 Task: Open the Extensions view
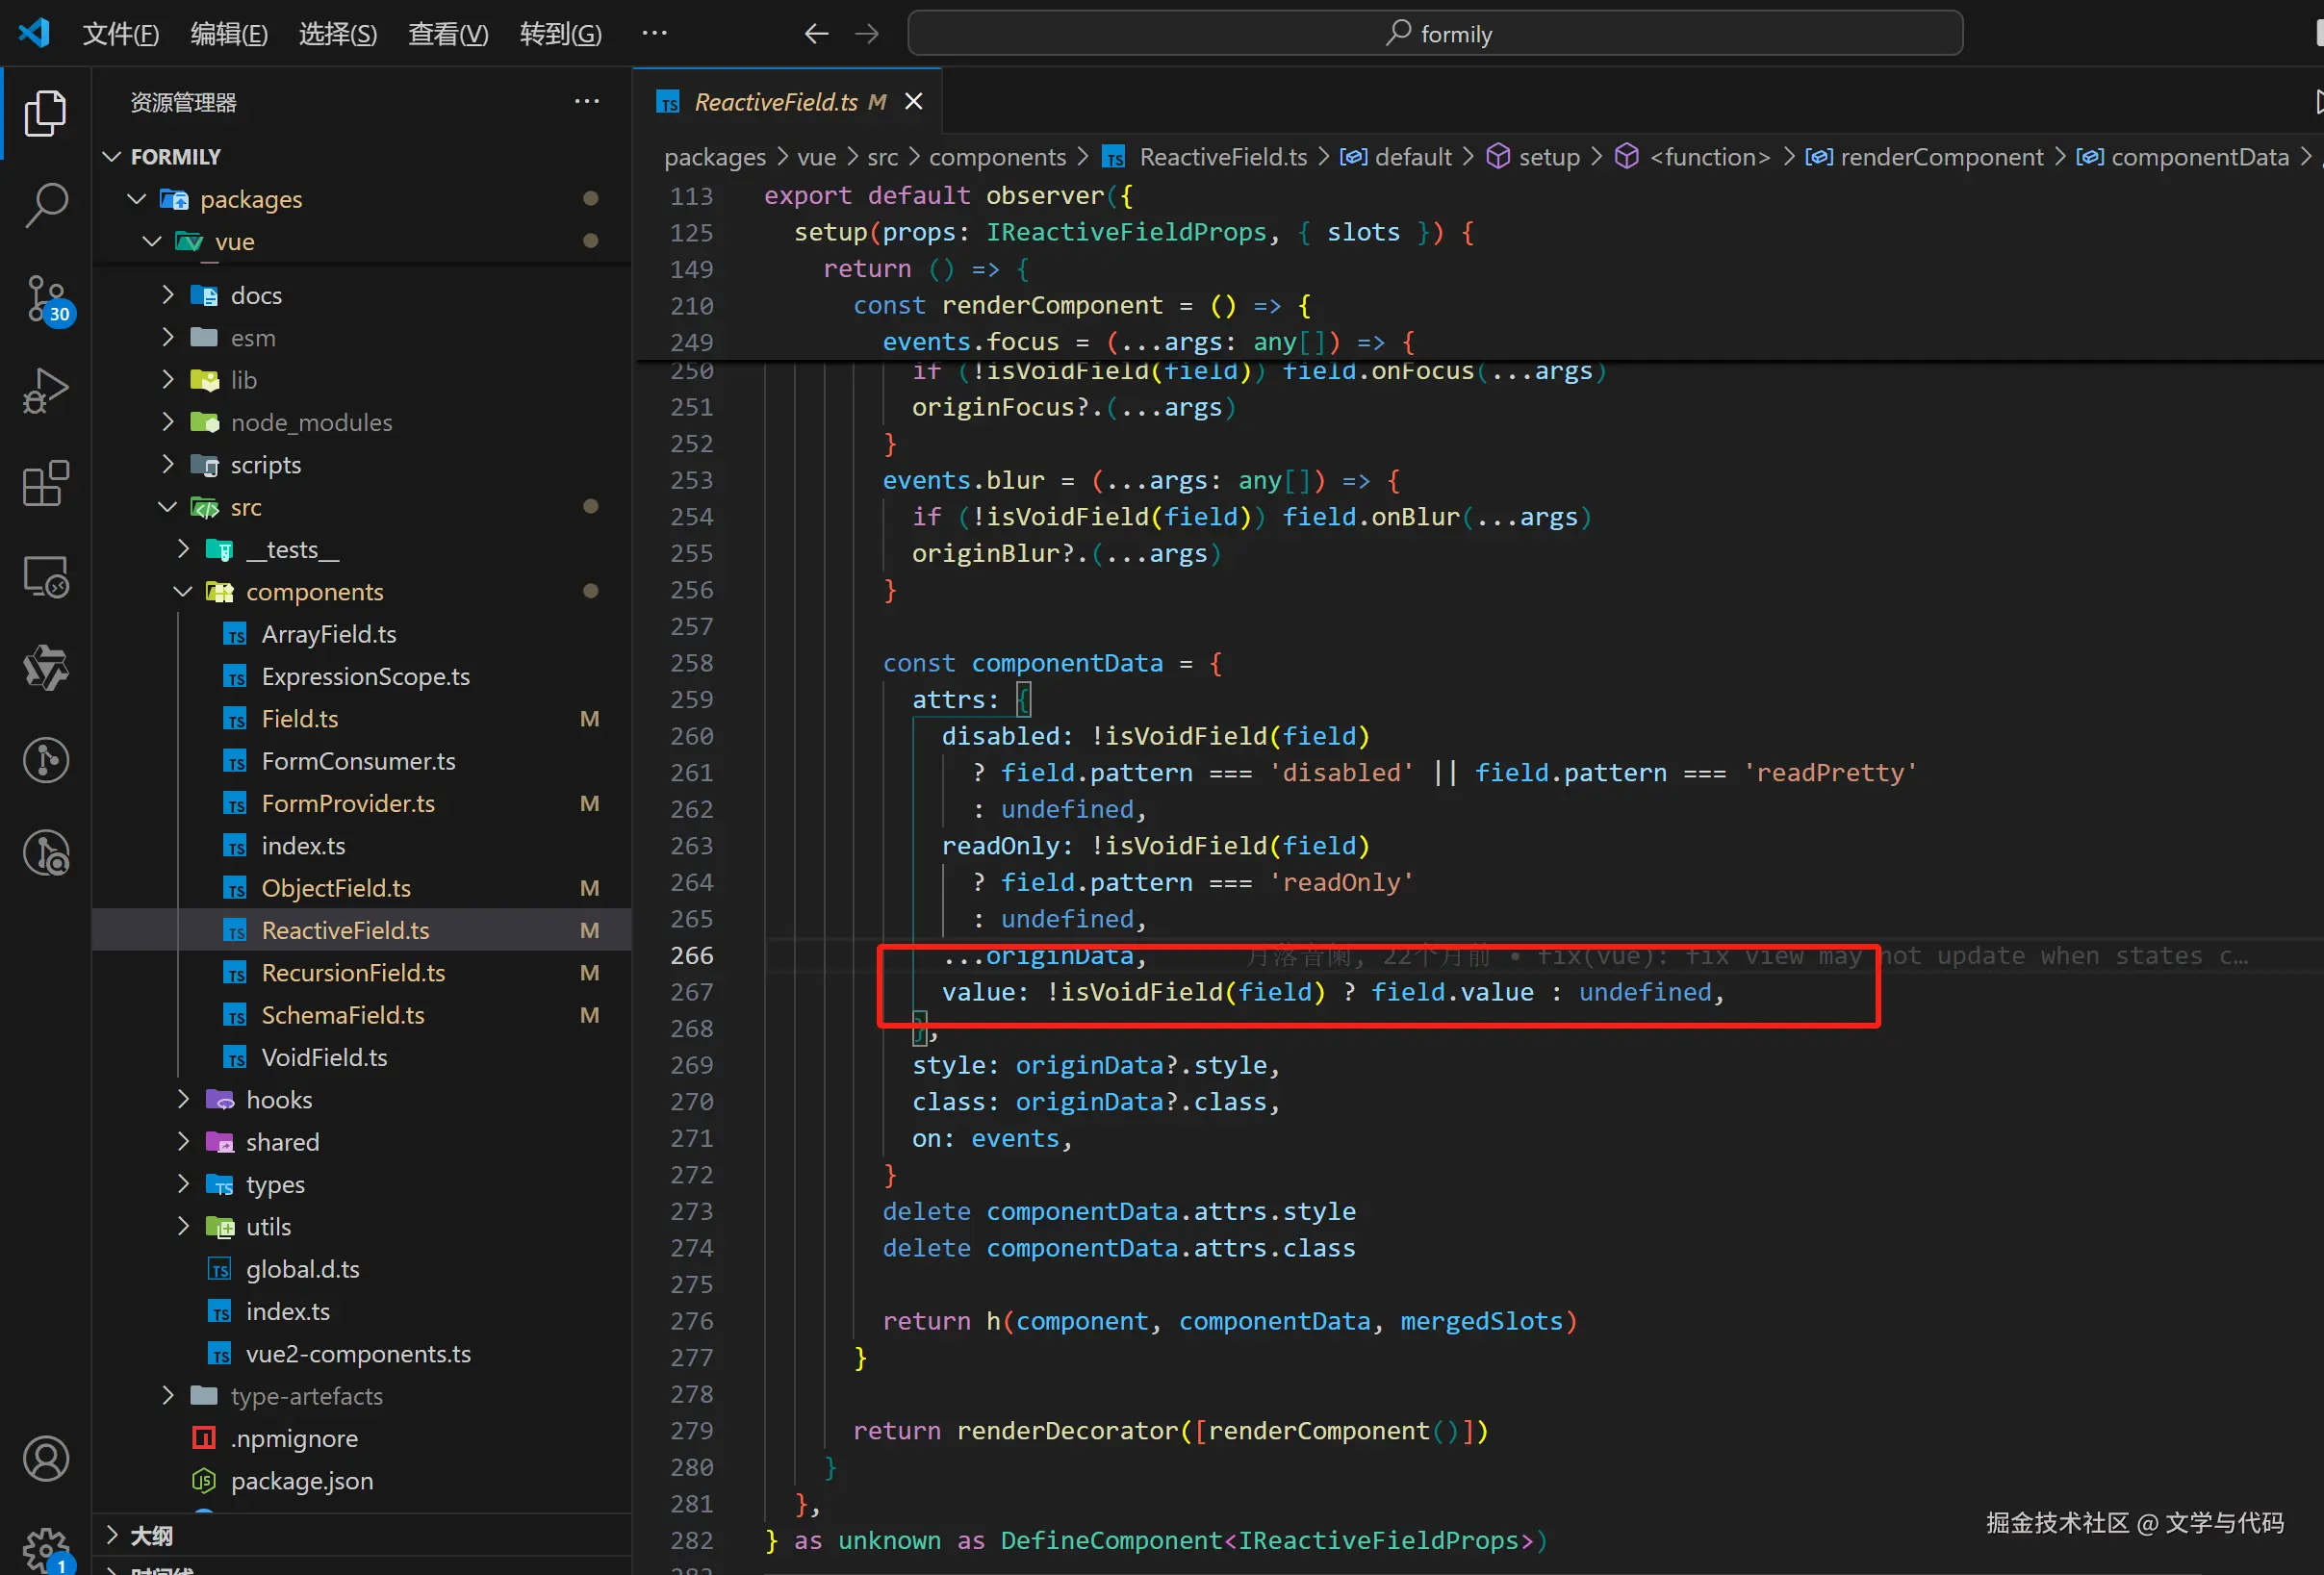(x=45, y=484)
